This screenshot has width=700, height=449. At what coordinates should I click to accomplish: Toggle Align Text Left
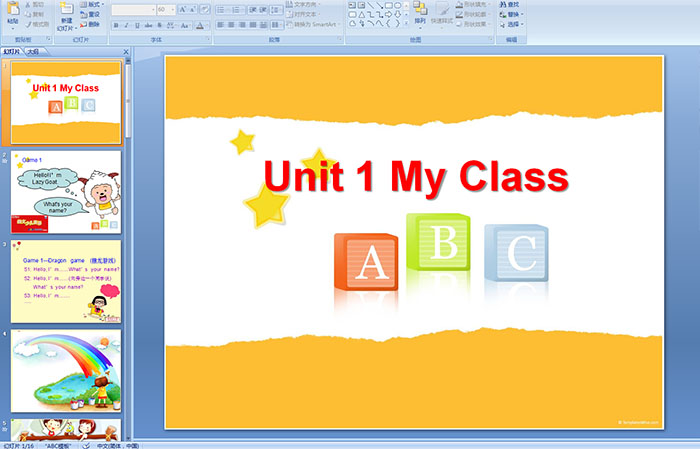tap(221, 25)
